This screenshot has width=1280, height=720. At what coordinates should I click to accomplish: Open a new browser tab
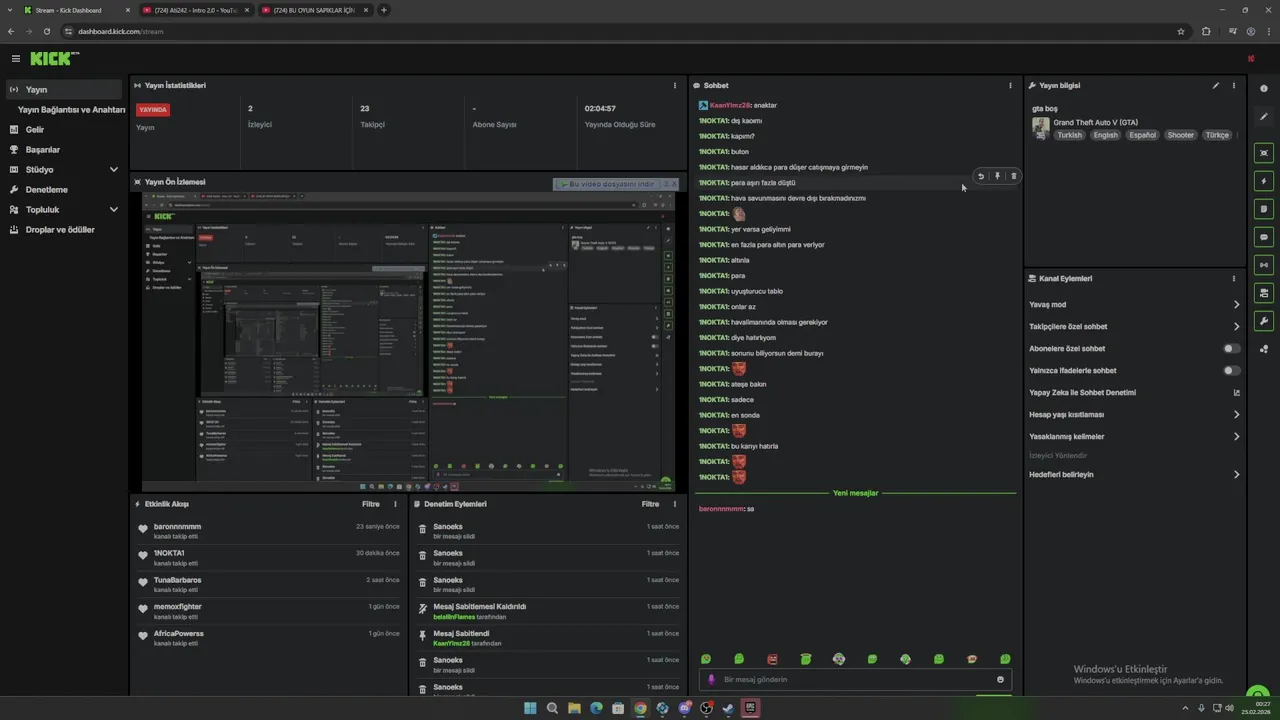click(x=384, y=10)
